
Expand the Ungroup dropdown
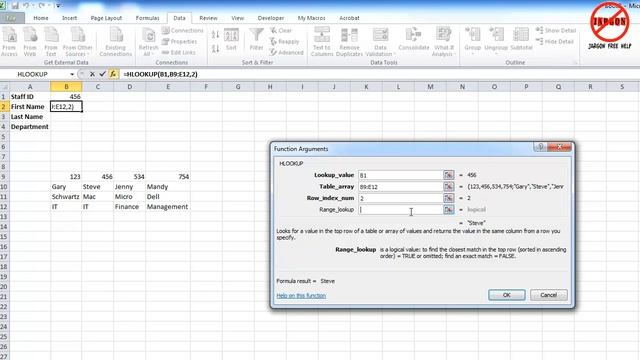coord(496,53)
